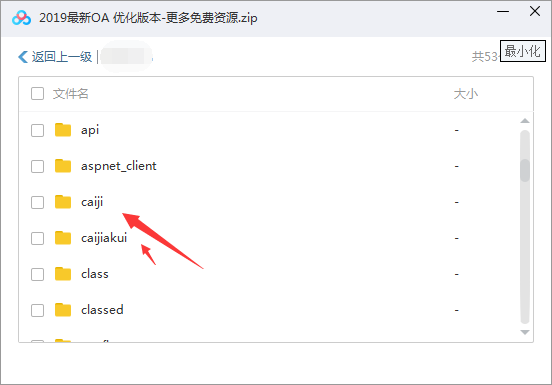Click the vertical scrollbar thumb

pos(525,170)
